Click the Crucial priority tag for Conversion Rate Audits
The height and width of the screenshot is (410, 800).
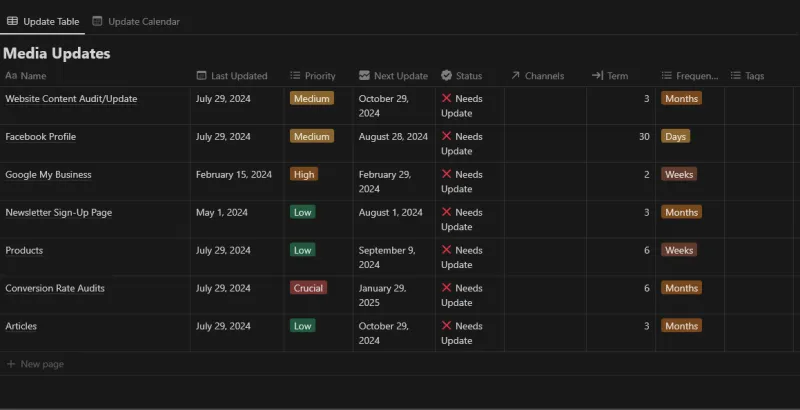click(308, 288)
